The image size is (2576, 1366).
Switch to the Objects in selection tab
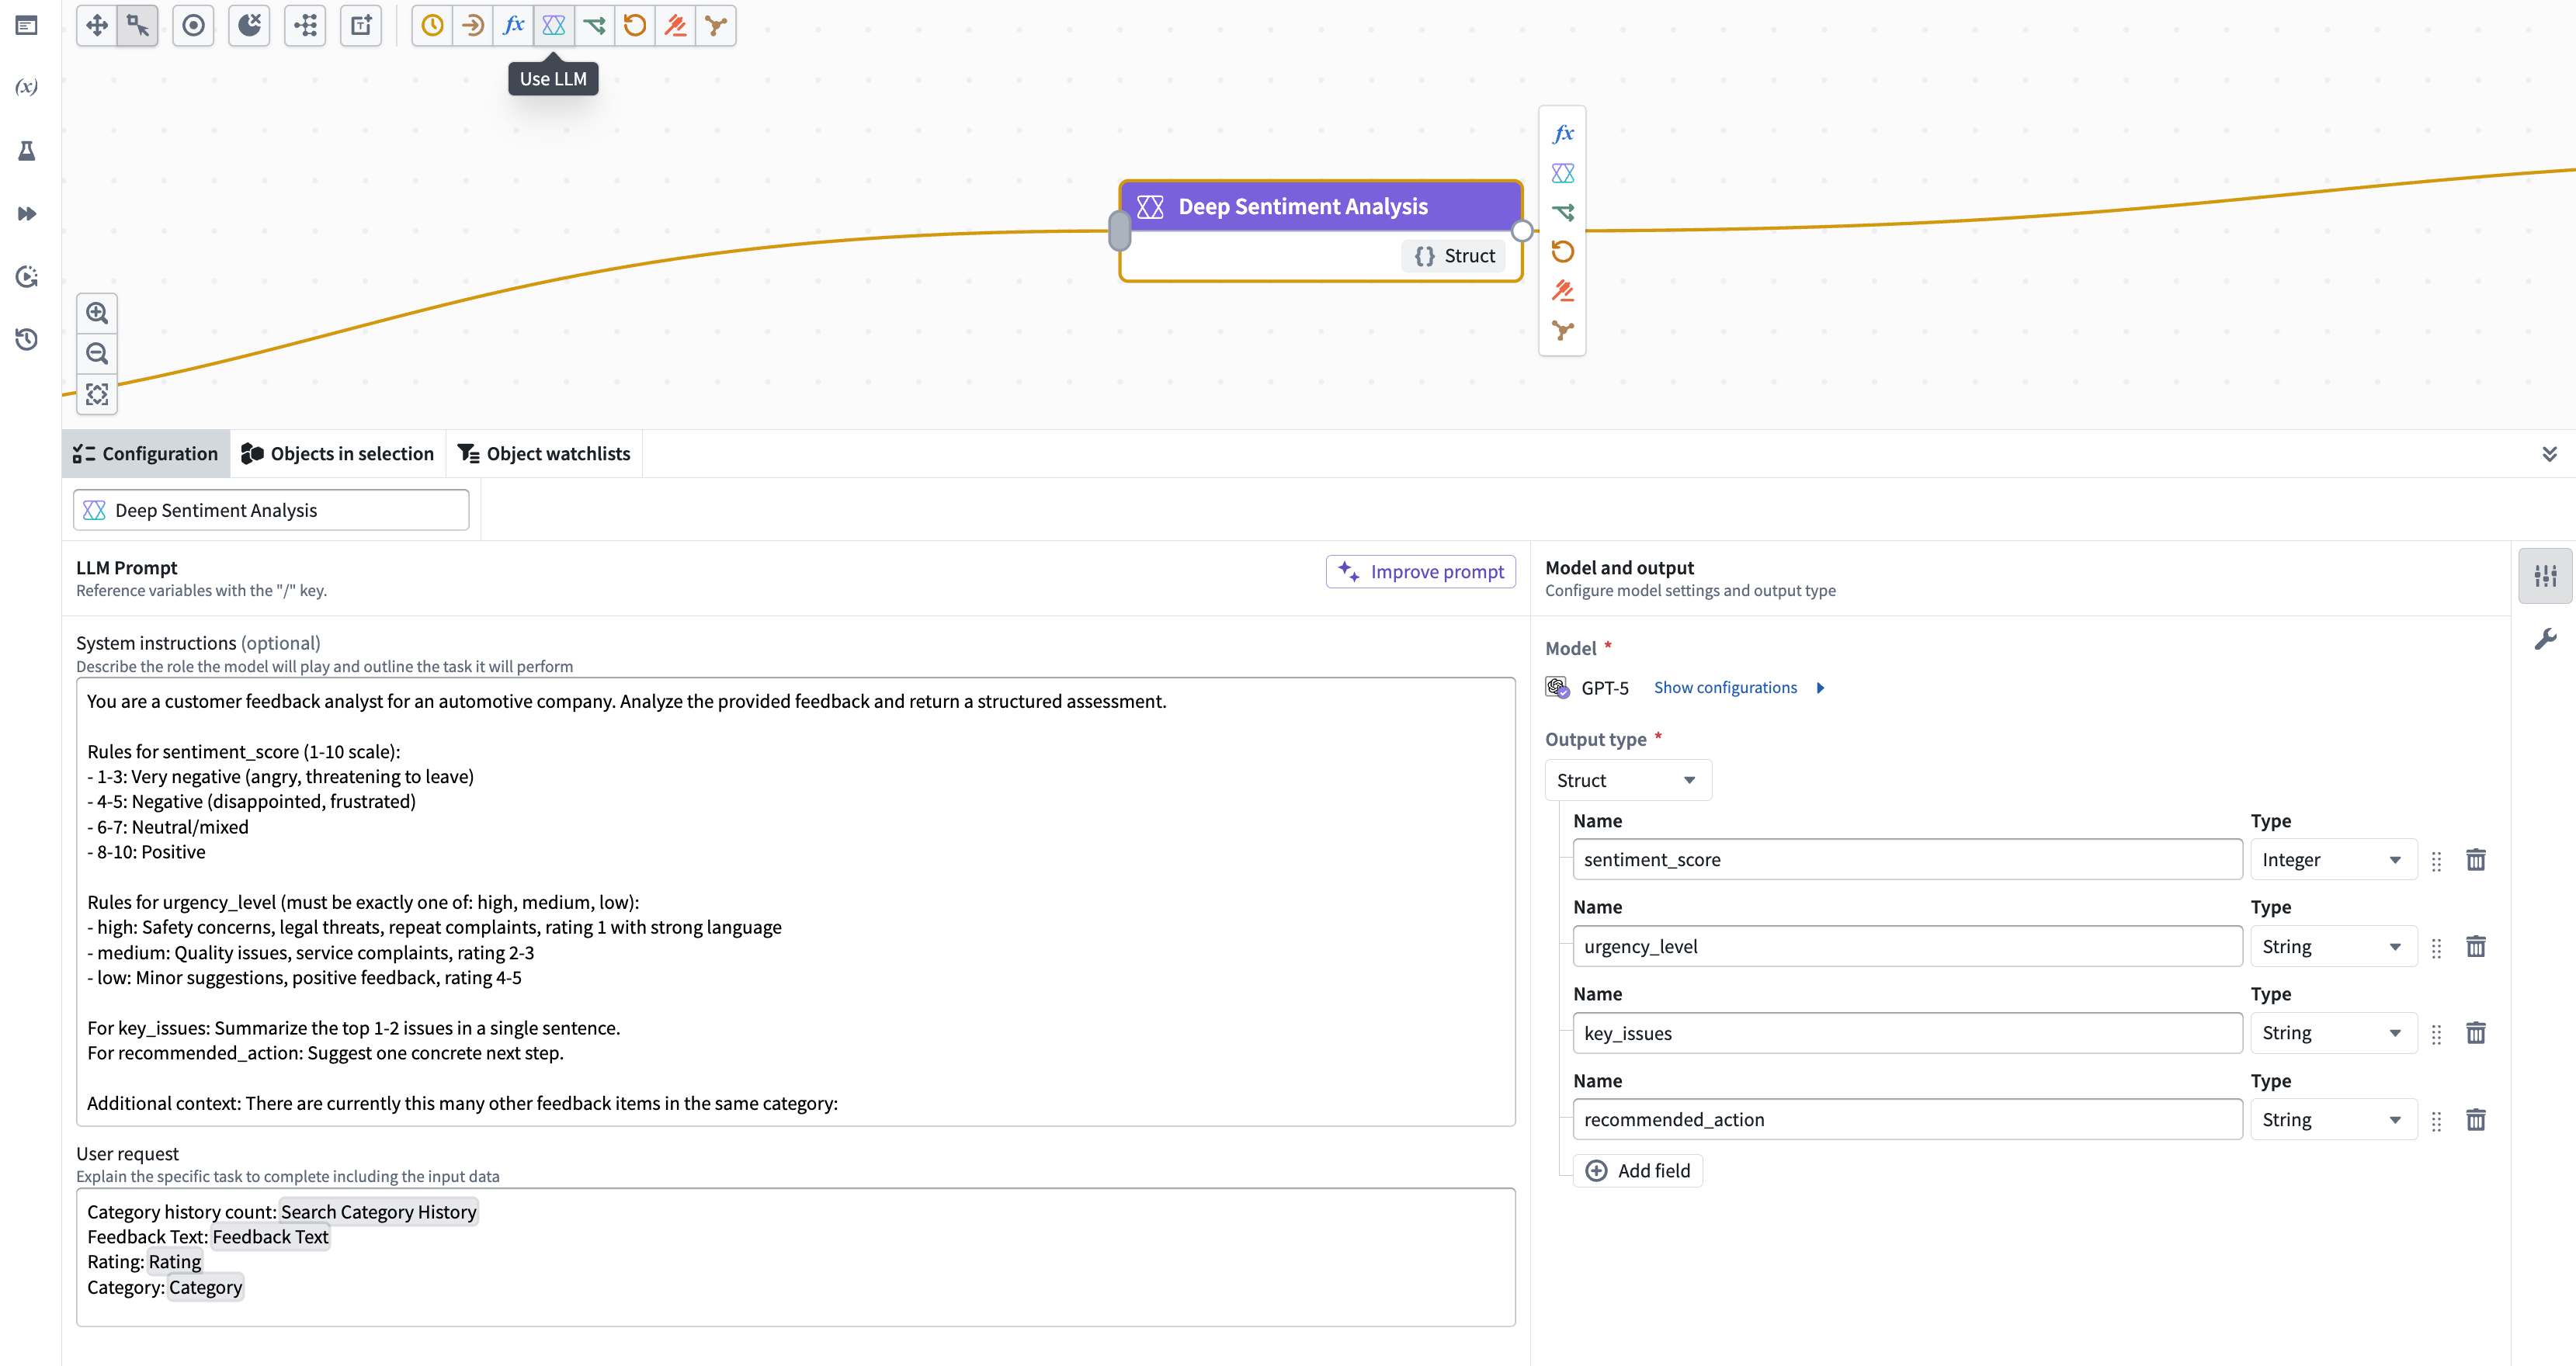[x=338, y=454]
